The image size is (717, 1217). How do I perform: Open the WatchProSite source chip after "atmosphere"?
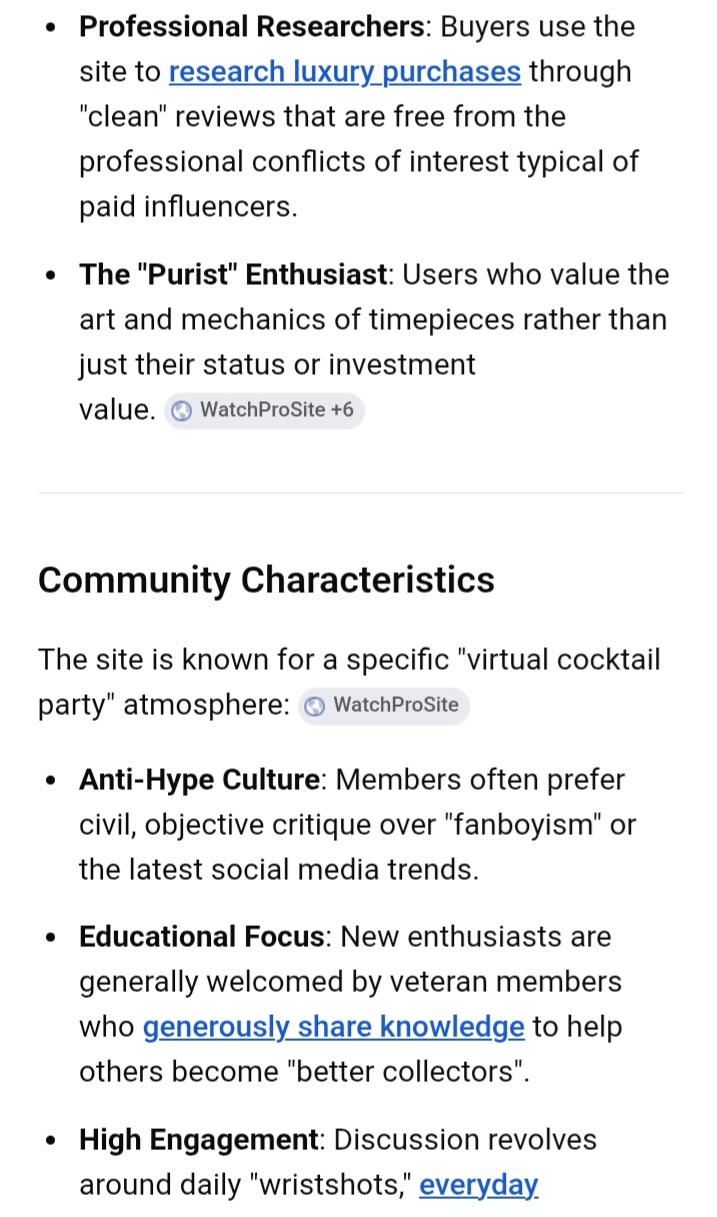[384, 705]
